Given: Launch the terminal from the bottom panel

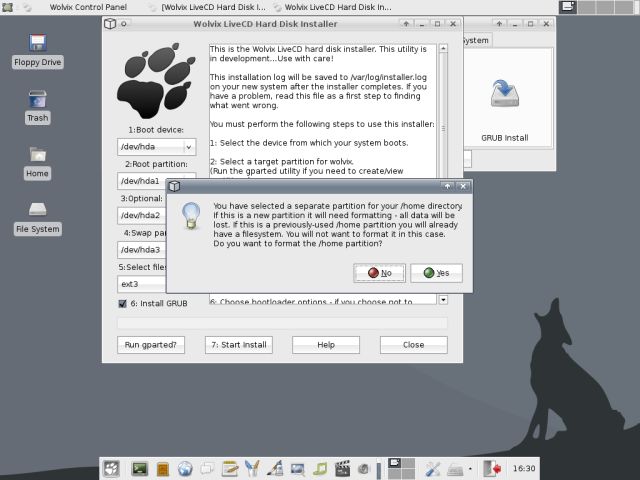Looking at the screenshot, I should 139,468.
